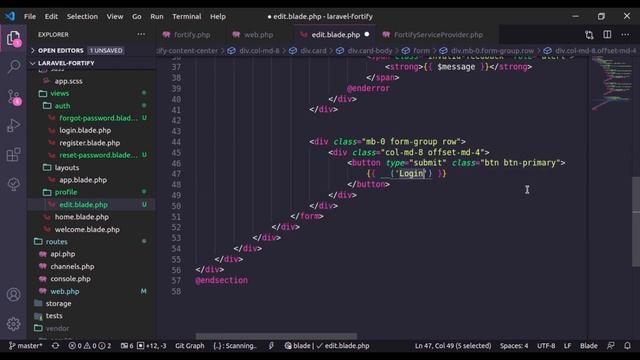Click cursor position Ln 47, Col 49
The width and height of the screenshot is (640, 360).
point(453,346)
